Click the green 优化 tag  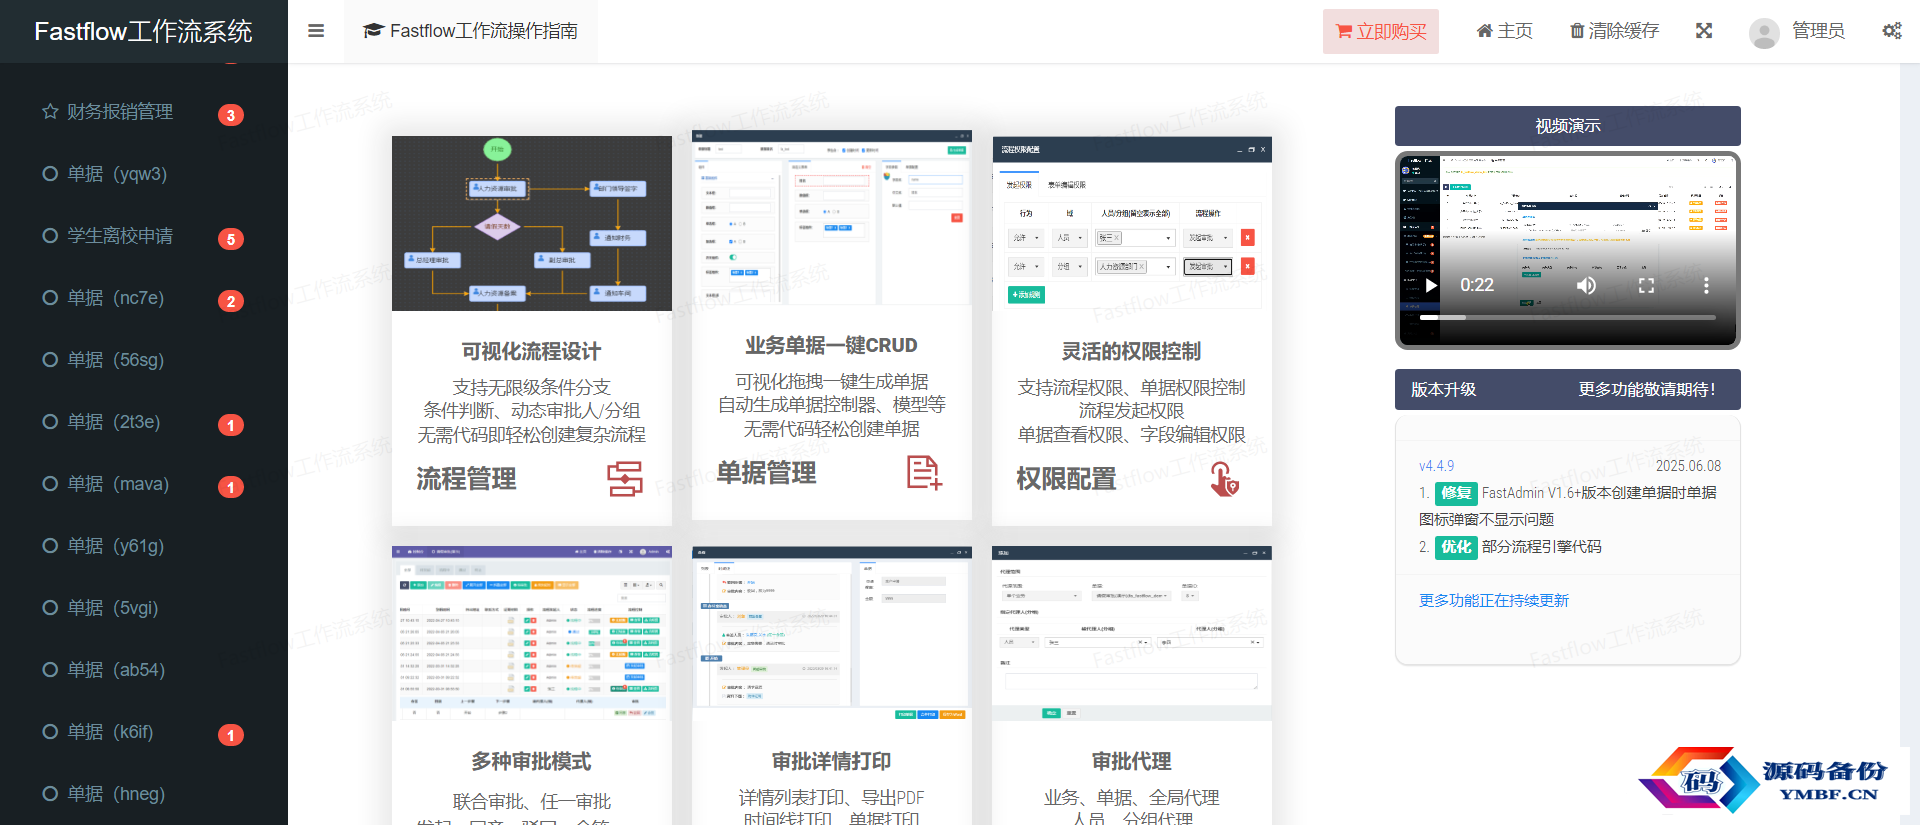pyautogui.click(x=1456, y=547)
